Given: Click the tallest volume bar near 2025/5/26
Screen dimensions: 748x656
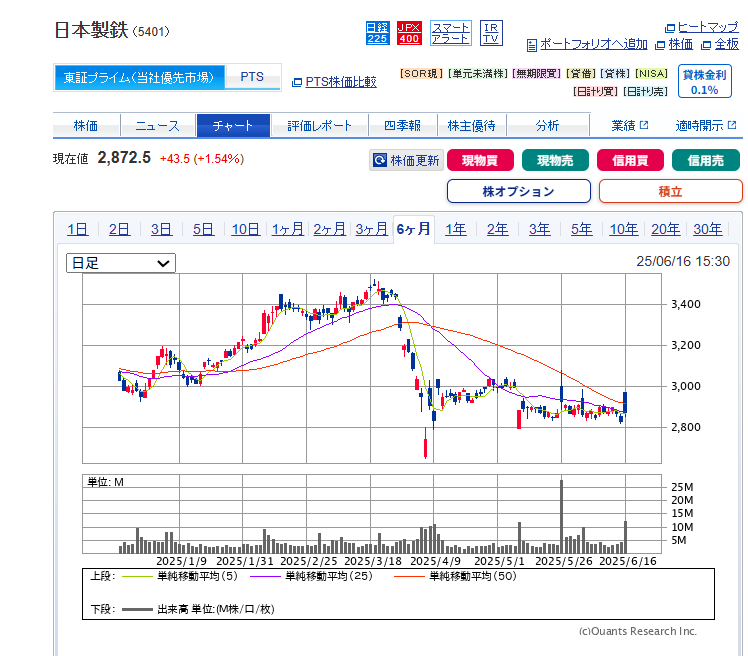Looking at the screenshot, I should [561, 516].
